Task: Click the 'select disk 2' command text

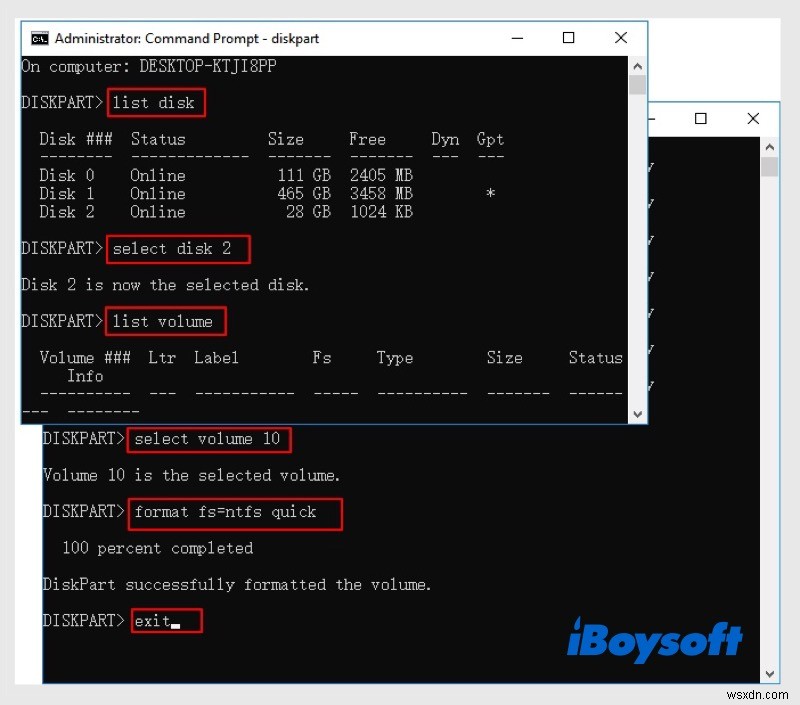Action: click(172, 248)
